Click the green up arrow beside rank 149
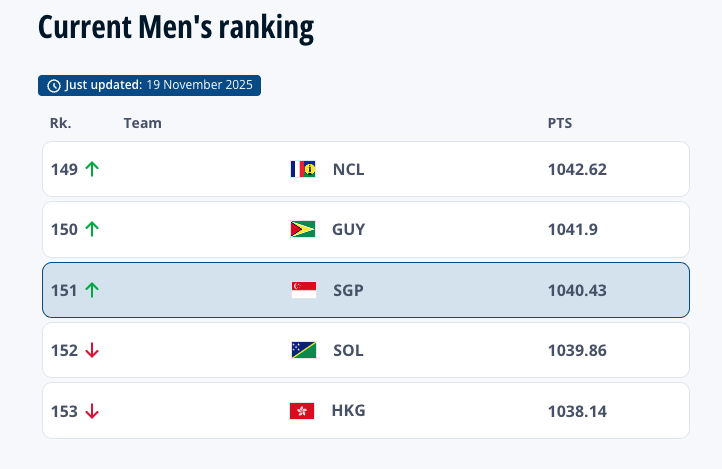Viewport: 722px width, 469px height. (x=92, y=169)
